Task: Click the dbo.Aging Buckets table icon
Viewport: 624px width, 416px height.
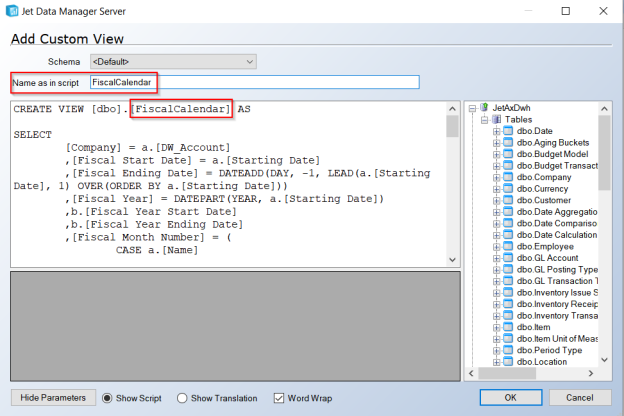Action: pos(508,143)
